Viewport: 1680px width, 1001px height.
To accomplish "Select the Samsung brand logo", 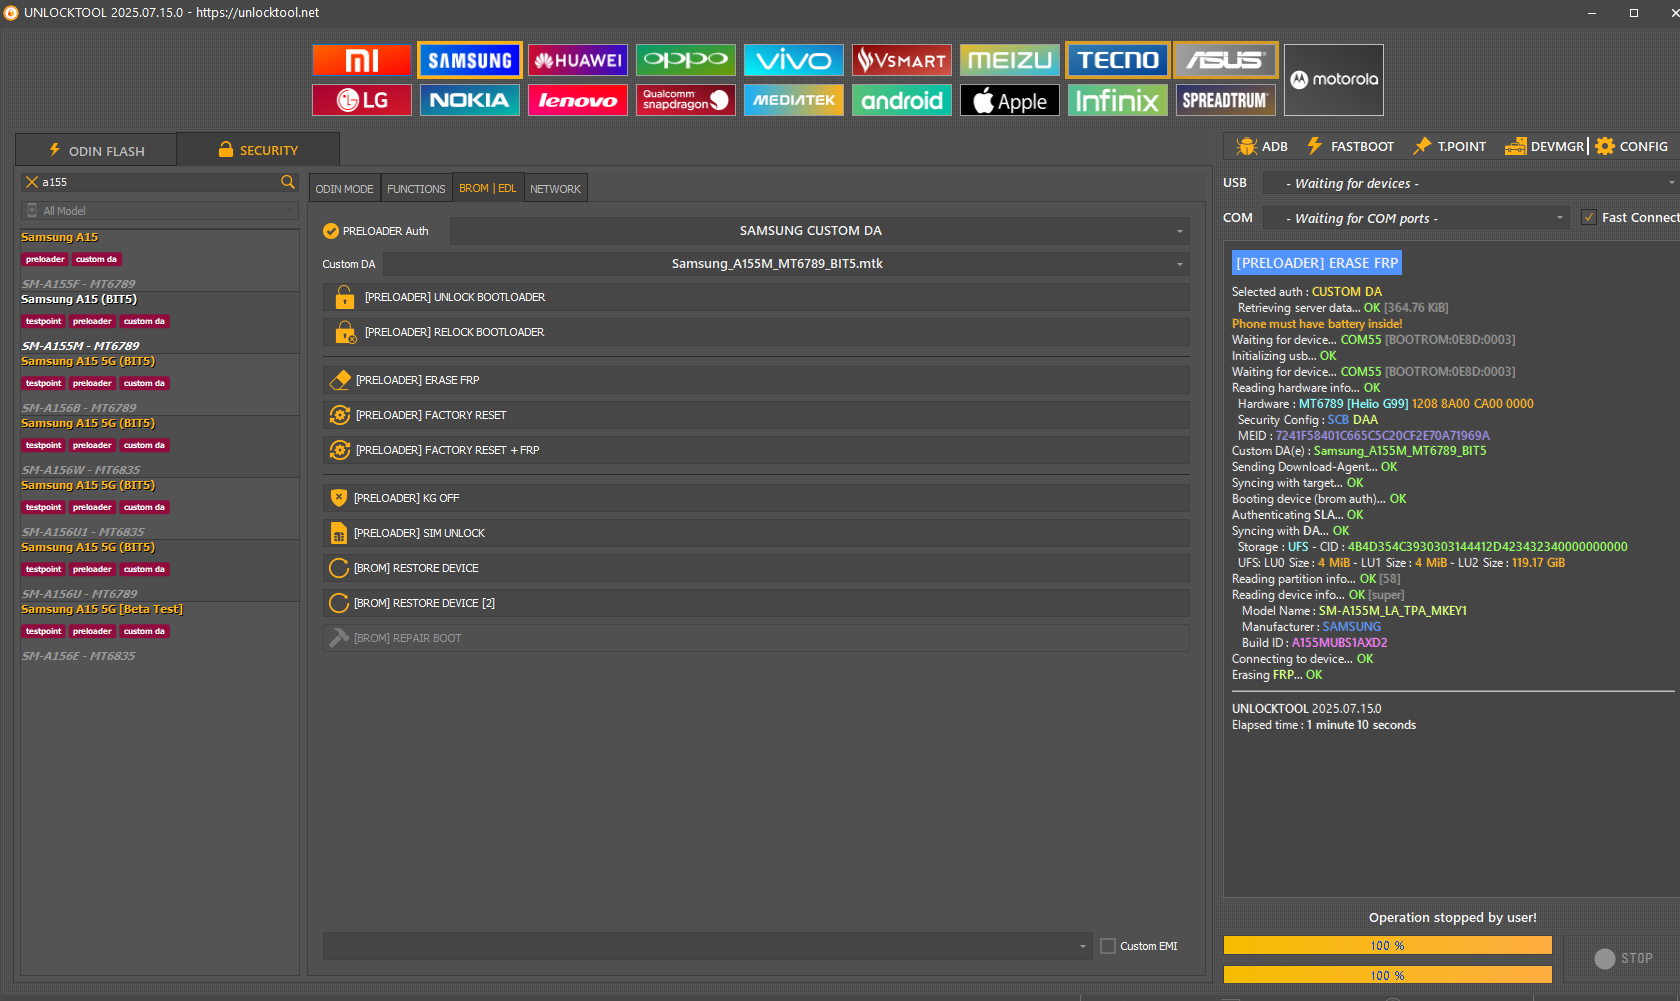I will (x=470, y=60).
